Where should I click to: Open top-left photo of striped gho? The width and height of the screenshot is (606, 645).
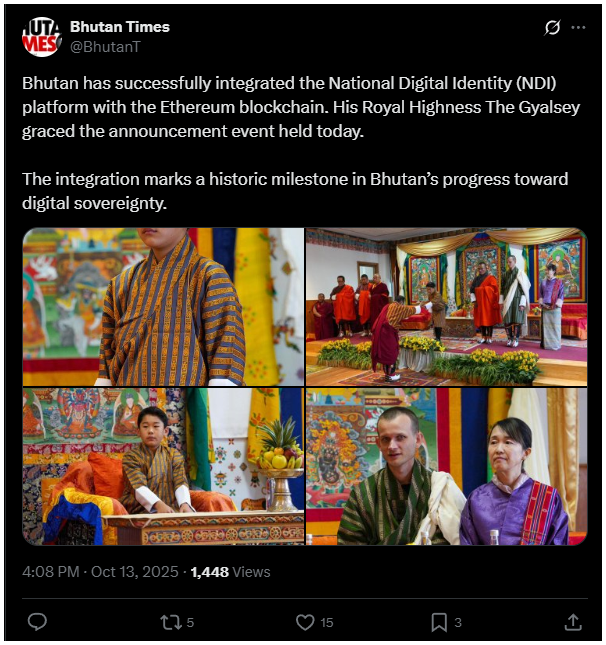click(x=163, y=307)
